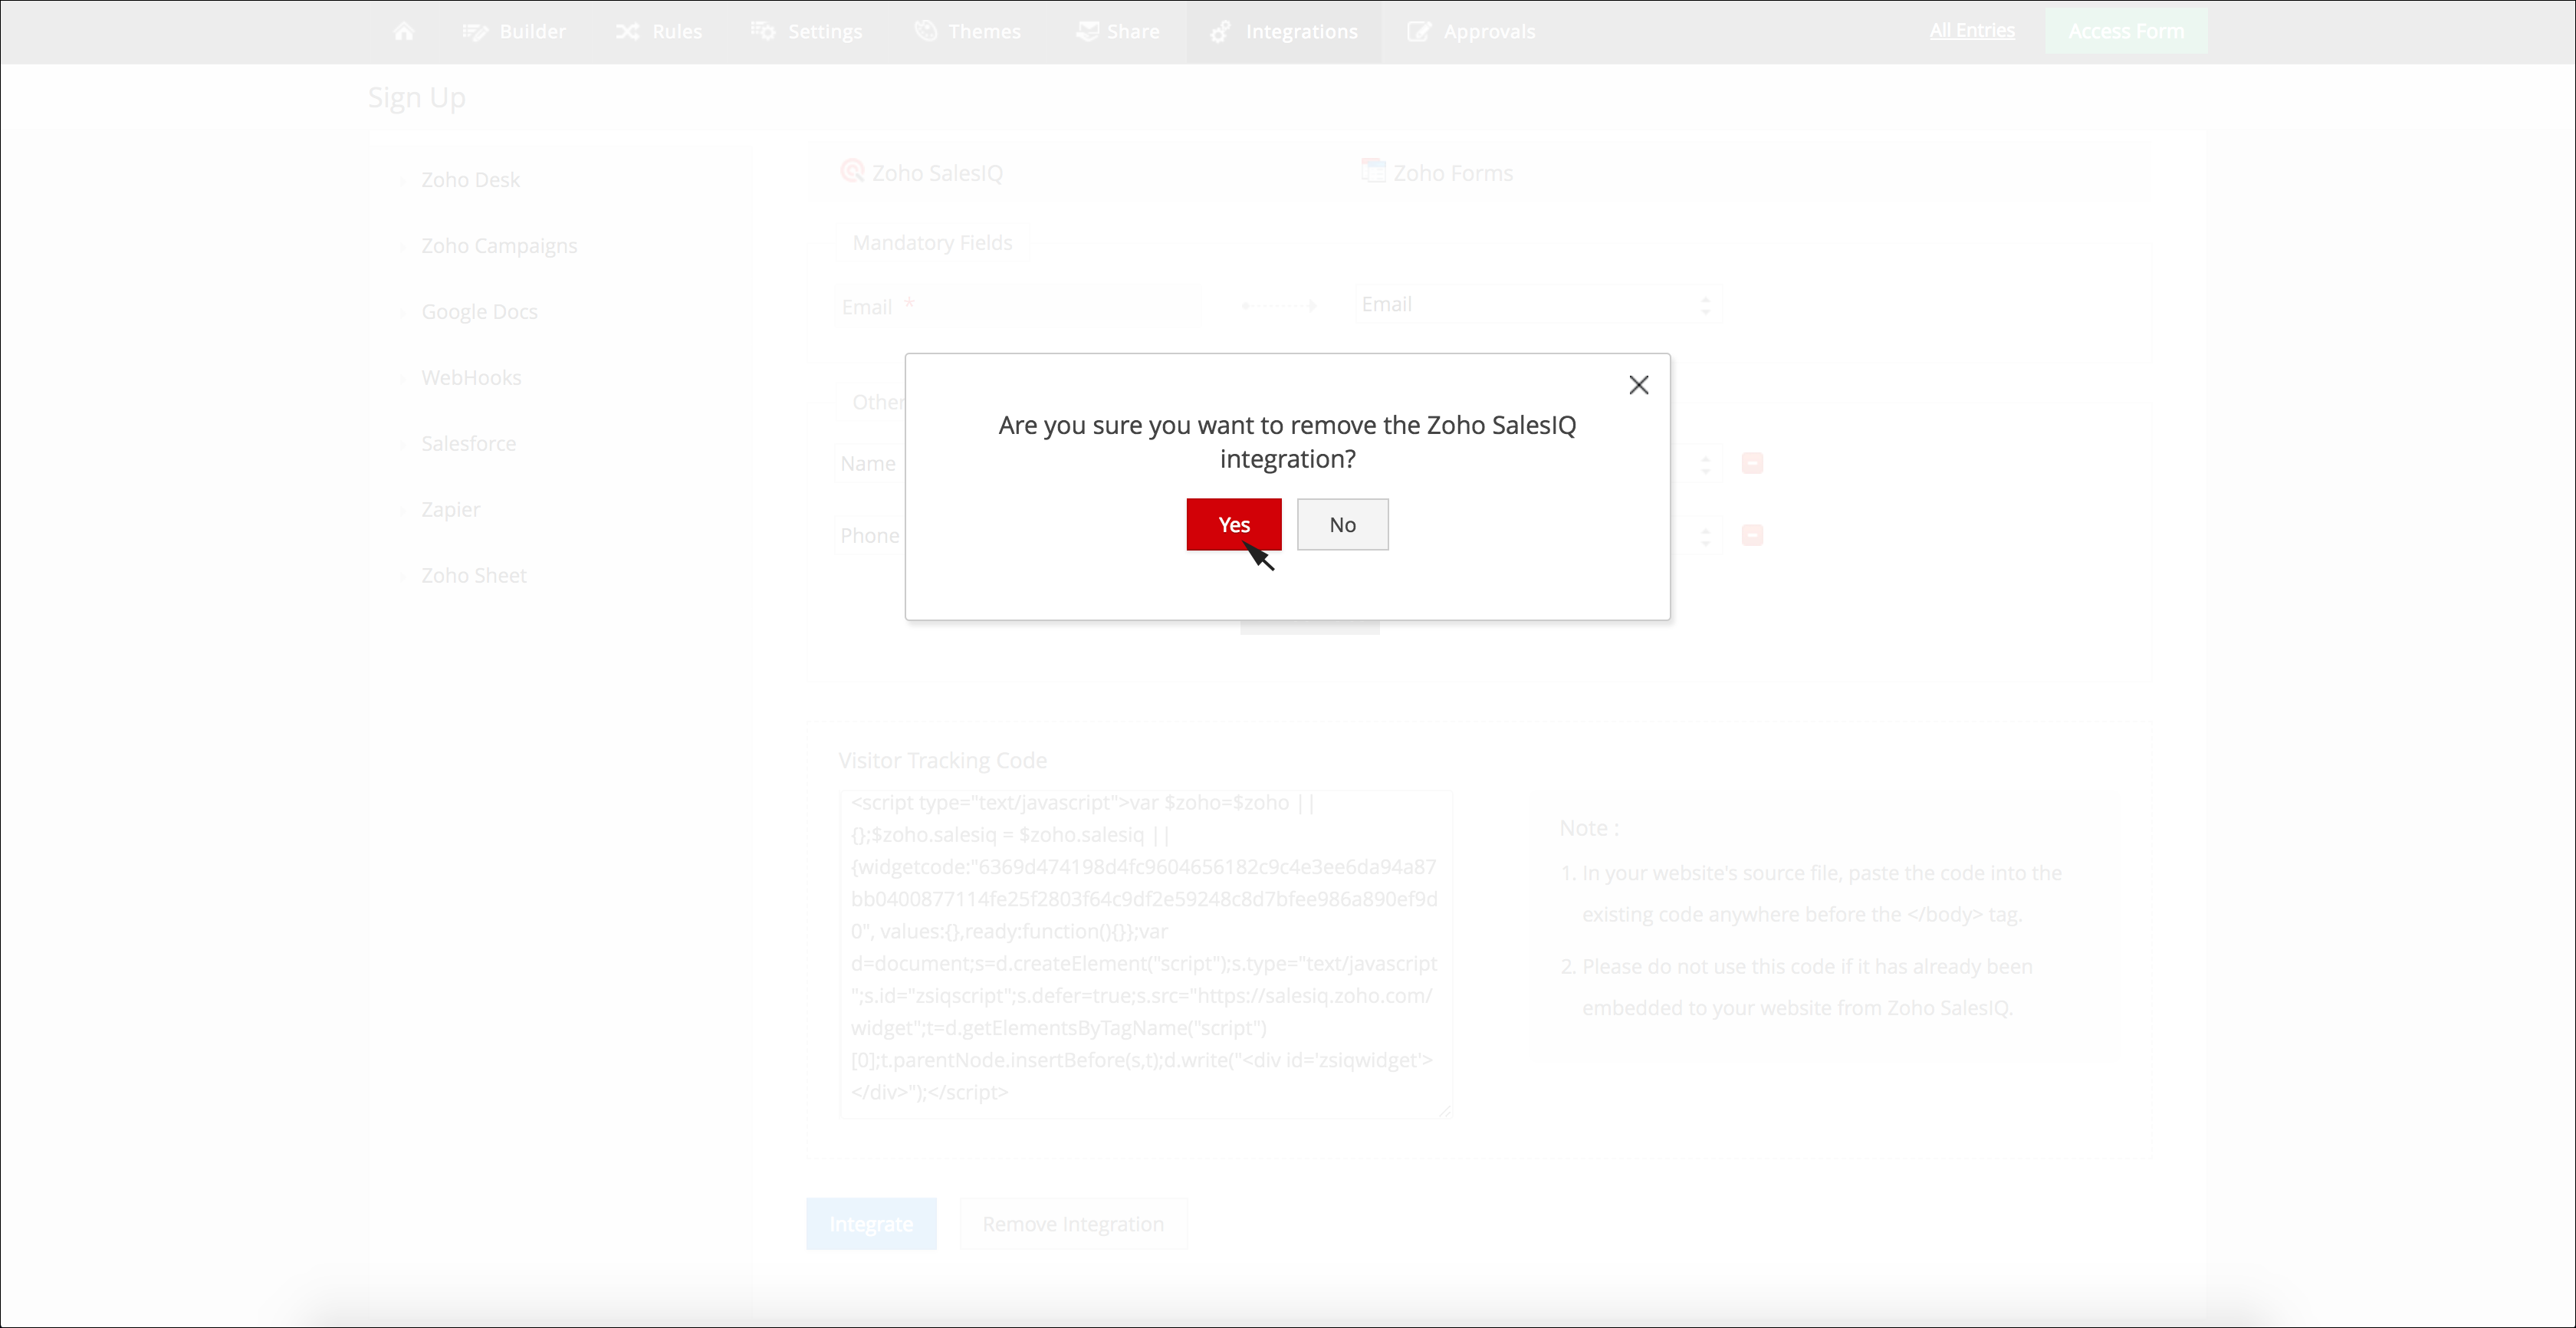Open the Approvals tab
Screen dimensions: 2576x1328
(x=1471, y=31)
